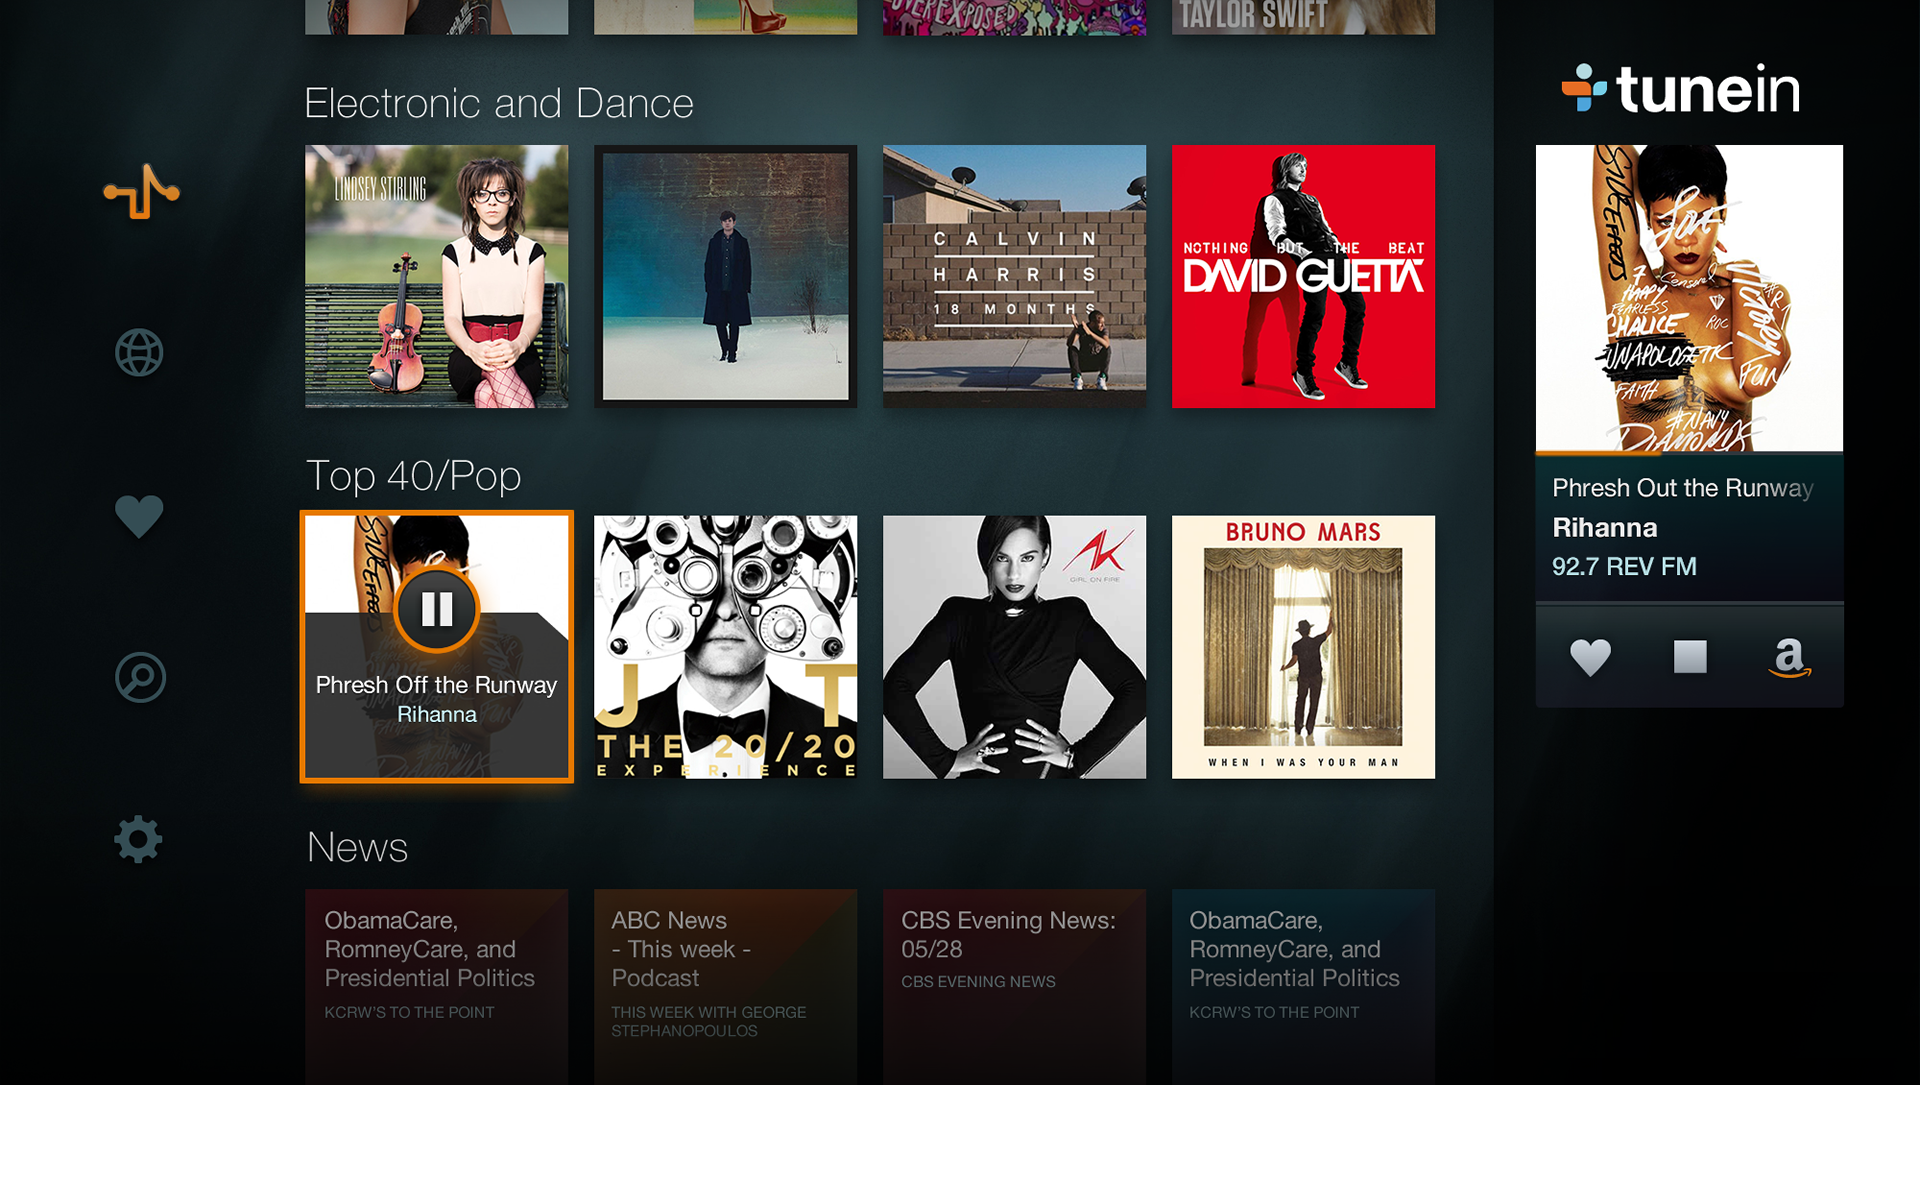Image resolution: width=1920 pixels, height=1200 pixels.
Task: Click the Rihanna now playing album art
Action: pyautogui.click(x=1689, y=298)
